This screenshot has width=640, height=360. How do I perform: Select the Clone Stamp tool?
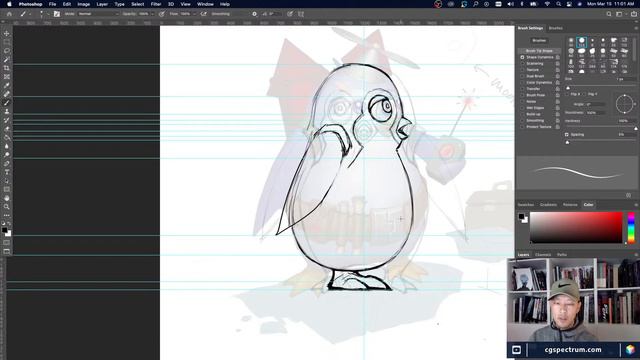[7, 111]
